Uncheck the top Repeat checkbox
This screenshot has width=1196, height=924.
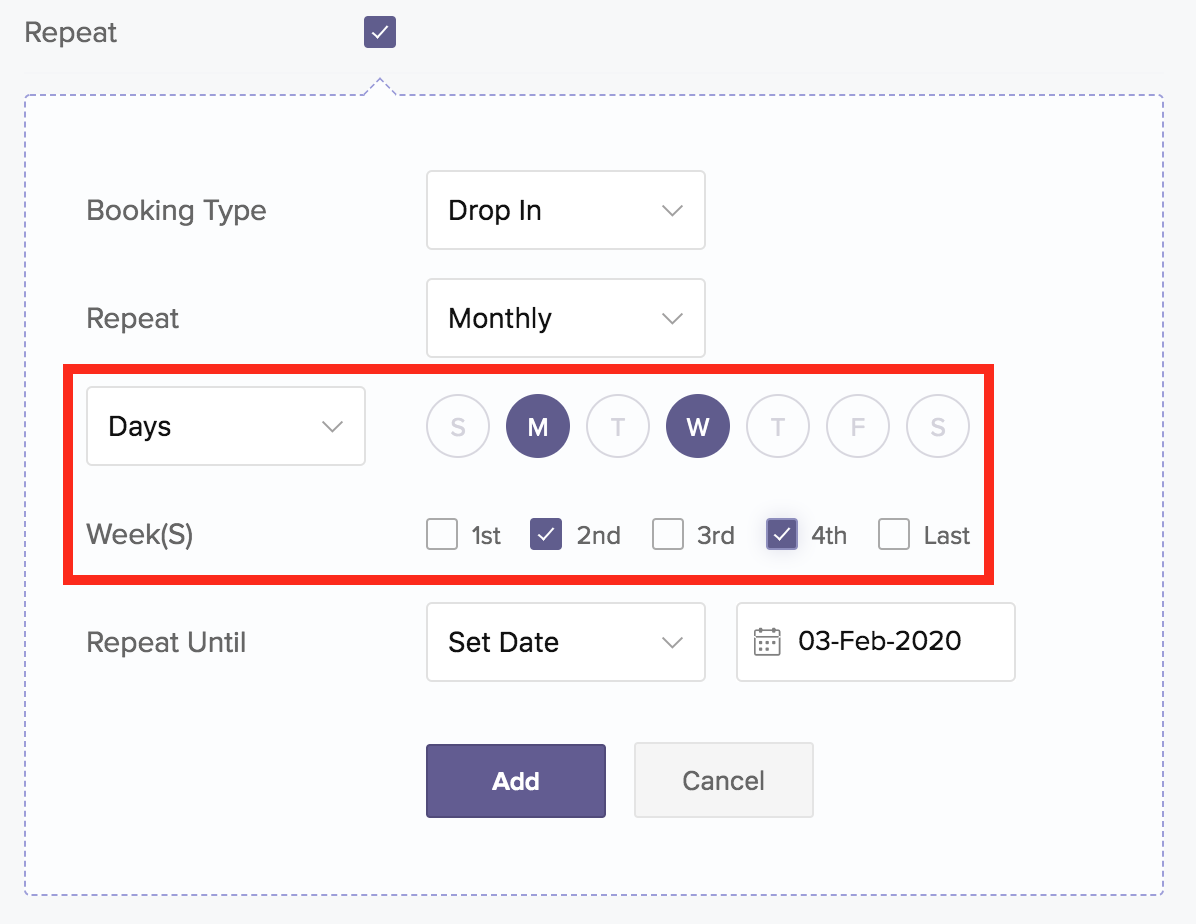(x=380, y=32)
